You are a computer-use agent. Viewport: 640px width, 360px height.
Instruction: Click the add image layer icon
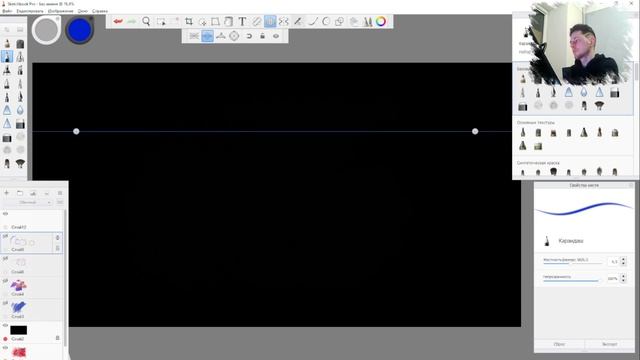(x=33, y=193)
